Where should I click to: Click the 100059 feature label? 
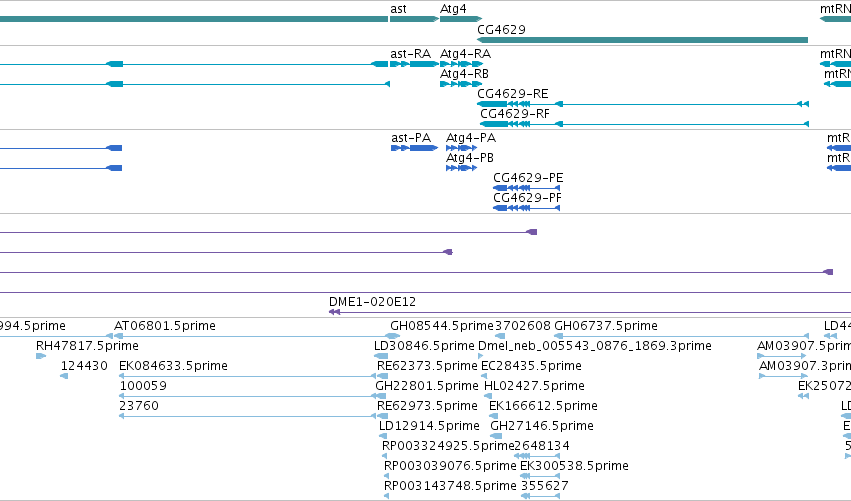click(143, 386)
